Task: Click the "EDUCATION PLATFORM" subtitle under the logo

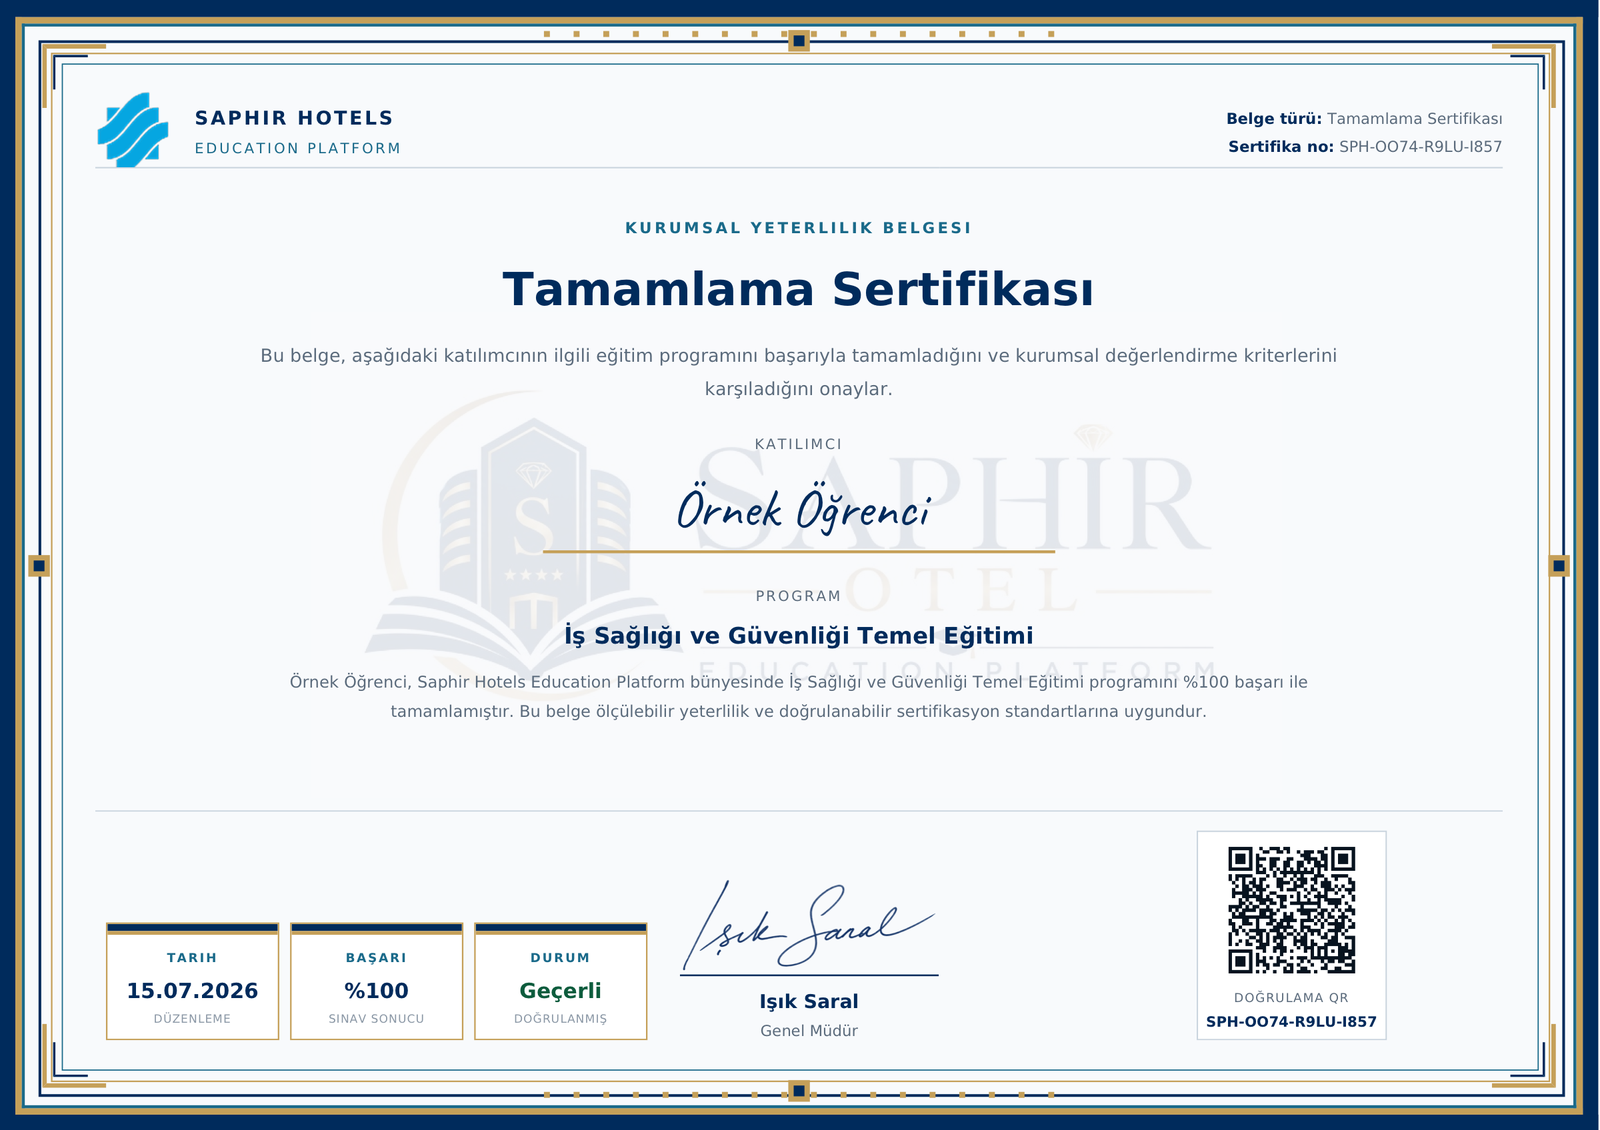Action: [297, 148]
